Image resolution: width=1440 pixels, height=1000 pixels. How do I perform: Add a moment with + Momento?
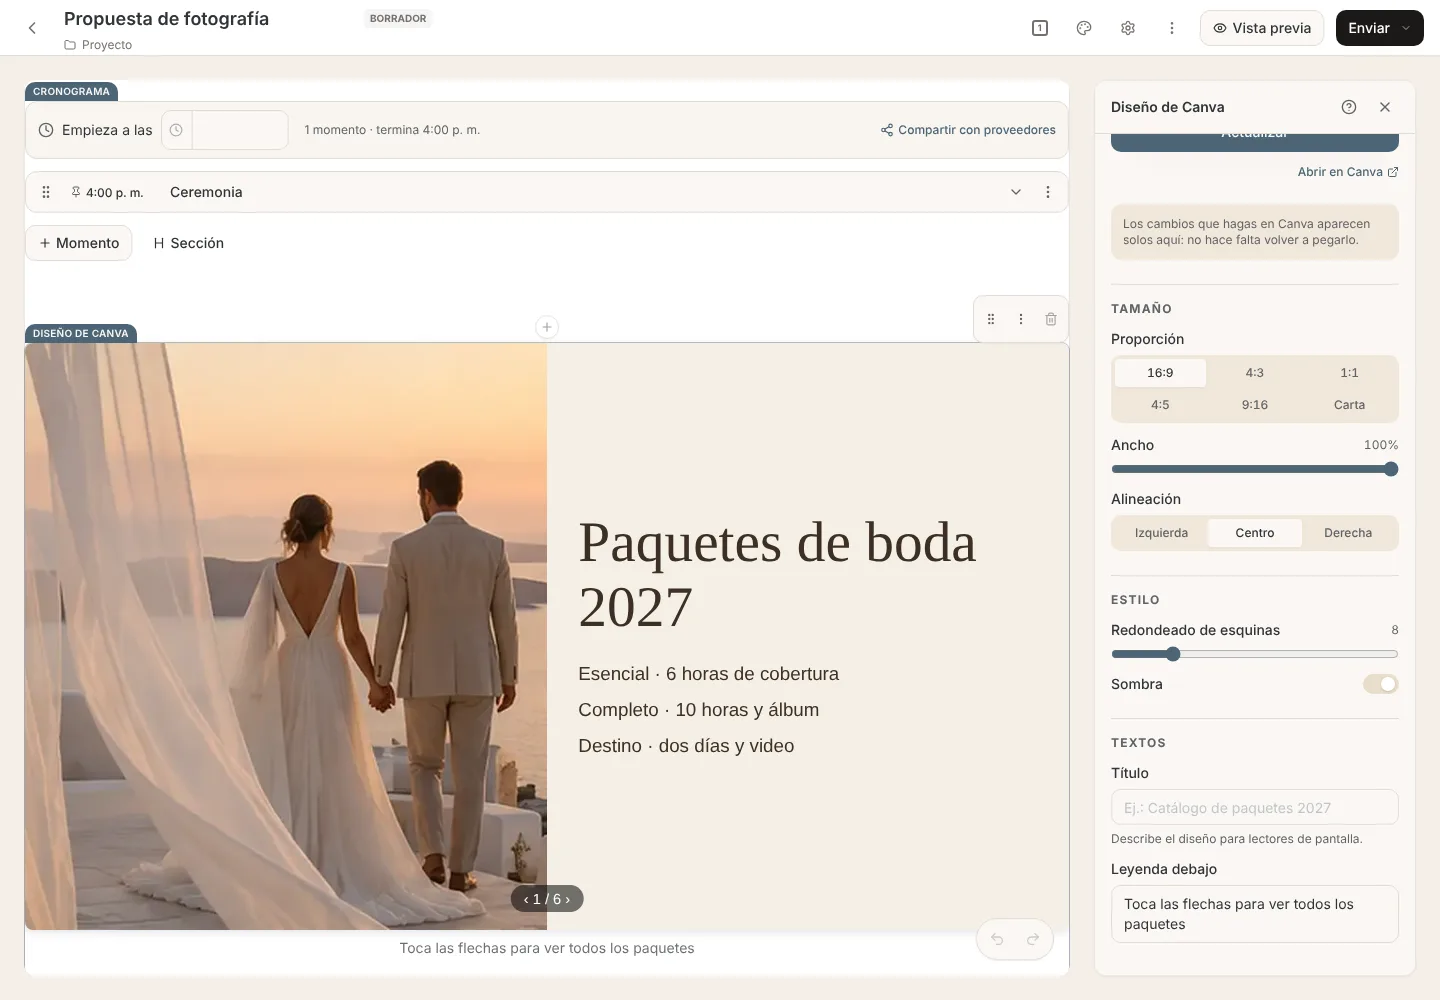tap(79, 243)
